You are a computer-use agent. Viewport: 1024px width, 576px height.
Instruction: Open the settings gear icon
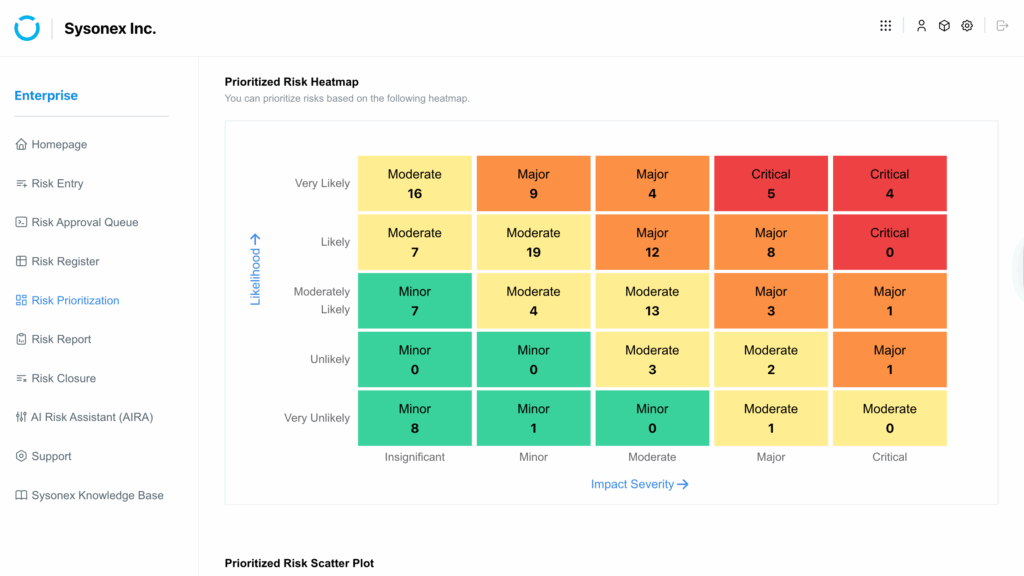coord(967,26)
